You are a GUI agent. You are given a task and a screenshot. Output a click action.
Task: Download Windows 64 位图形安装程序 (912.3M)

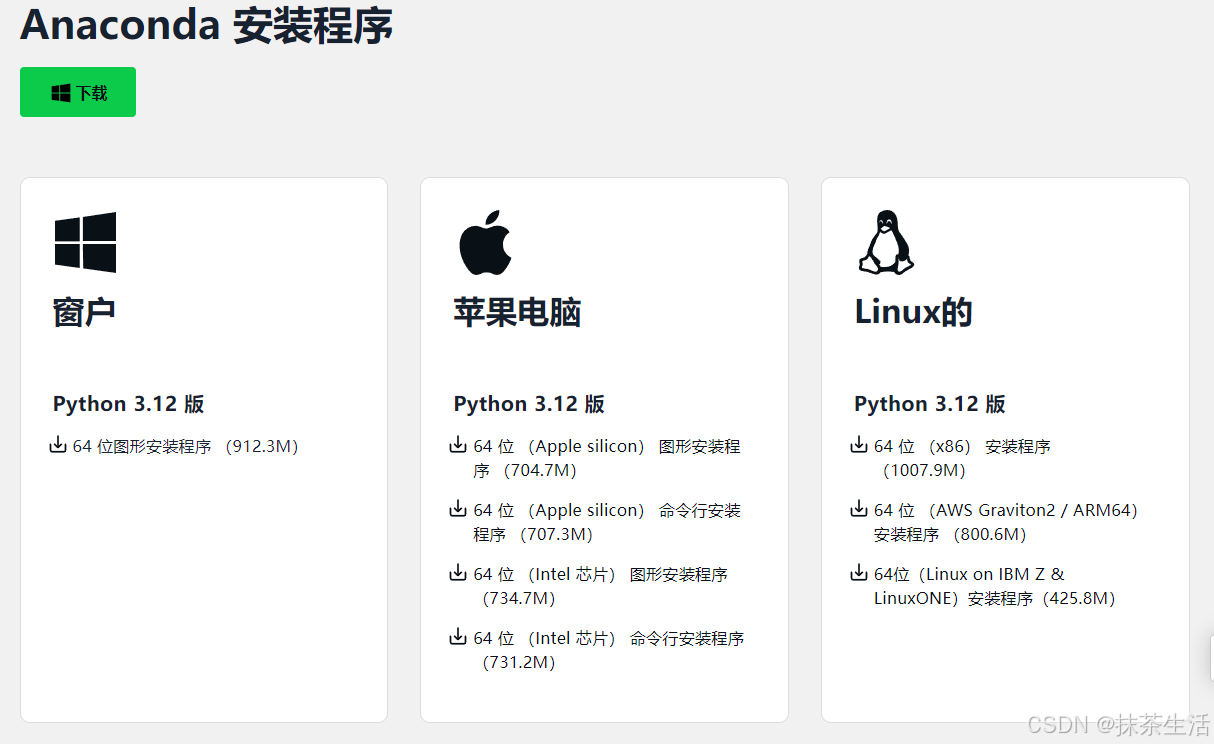point(186,446)
